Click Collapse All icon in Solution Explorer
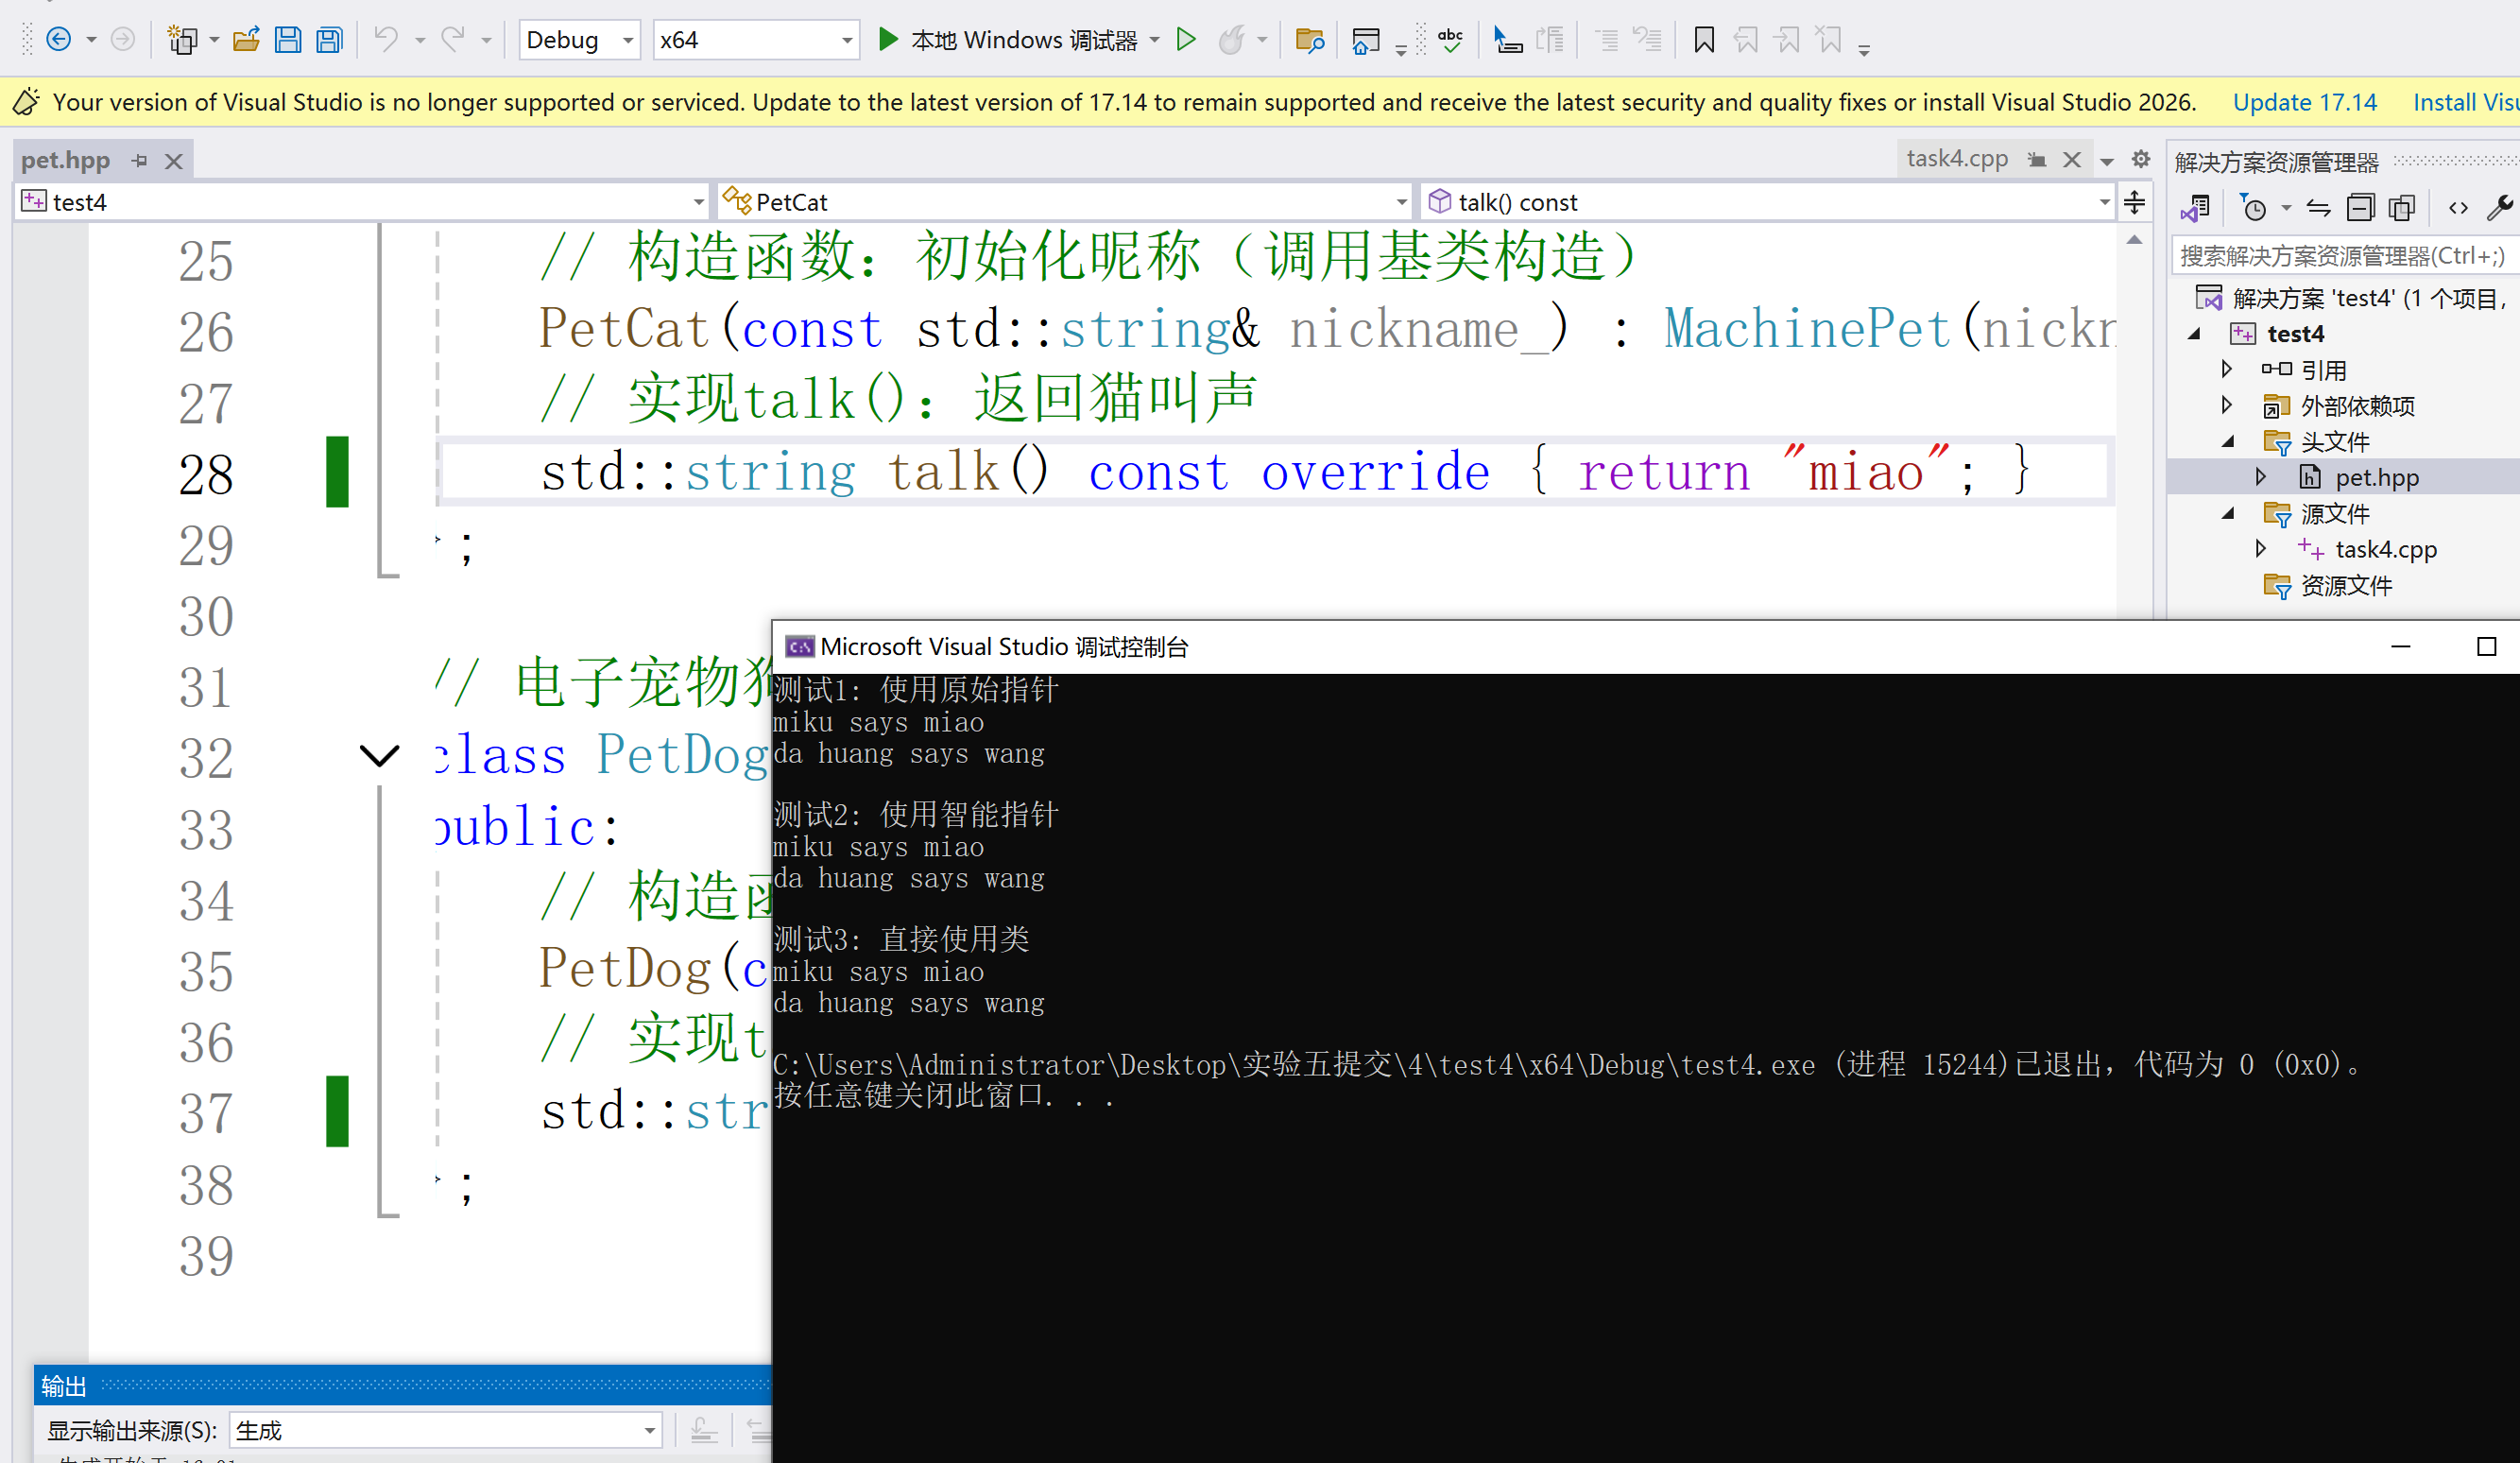Image resolution: width=2520 pixels, height=1463 pixels. (x=2361, y=208)
